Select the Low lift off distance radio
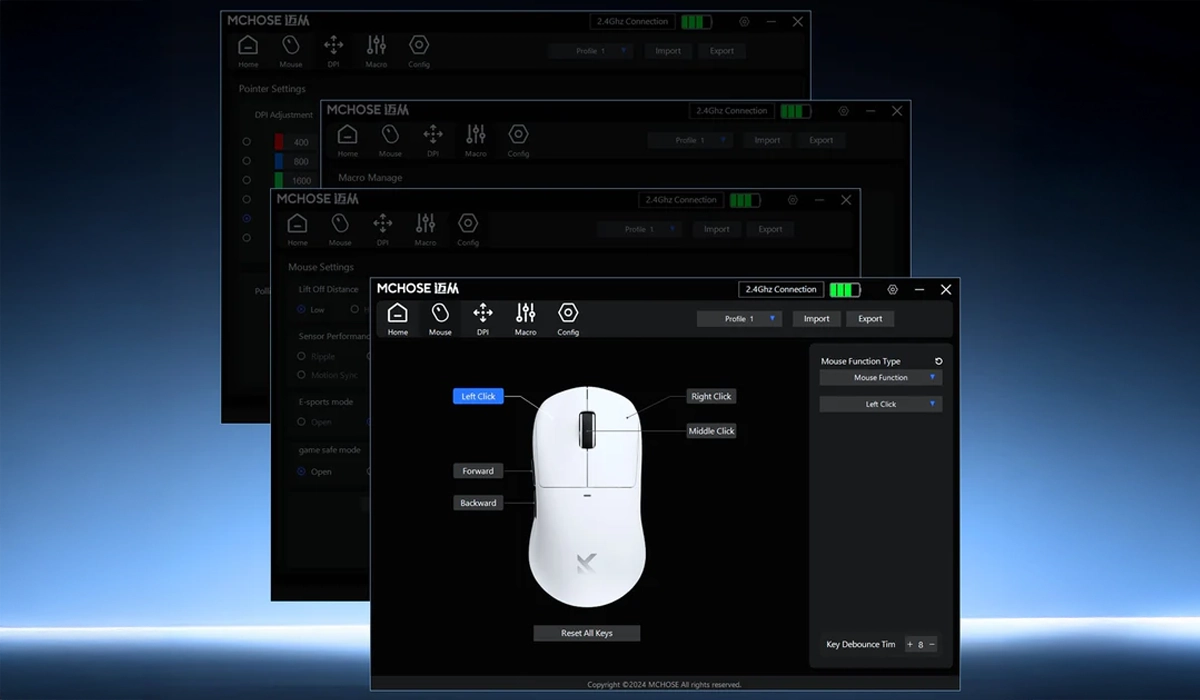1200x700 pixels. click(301, 310)
